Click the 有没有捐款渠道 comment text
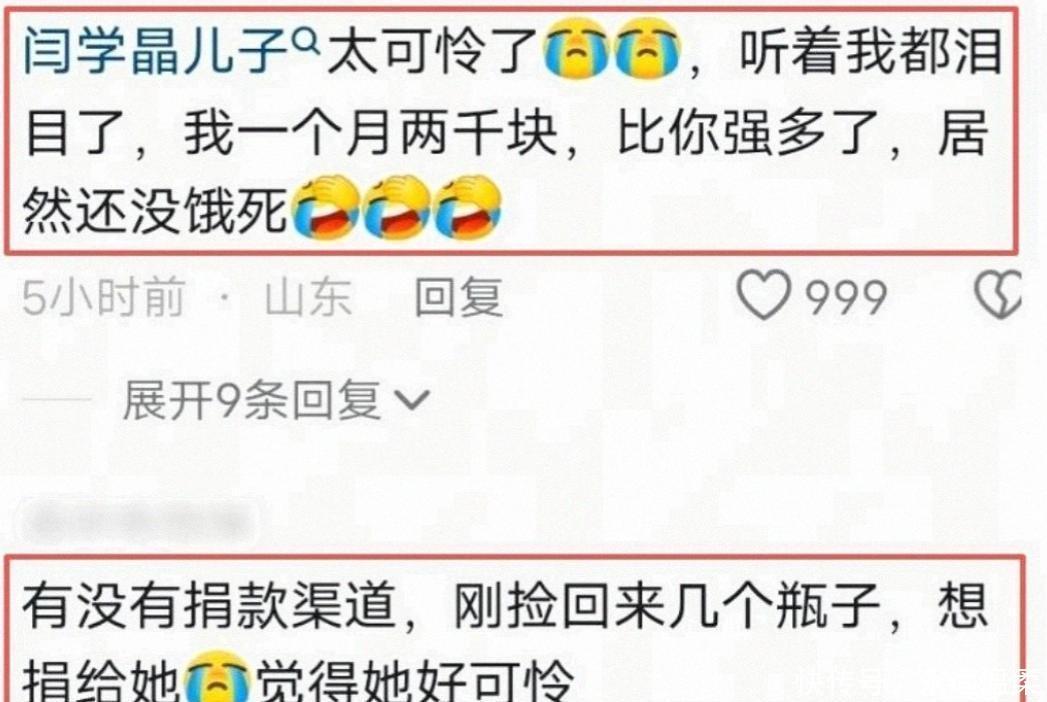The height and width of the screenshot is (702, 1047). click(210, 606)
